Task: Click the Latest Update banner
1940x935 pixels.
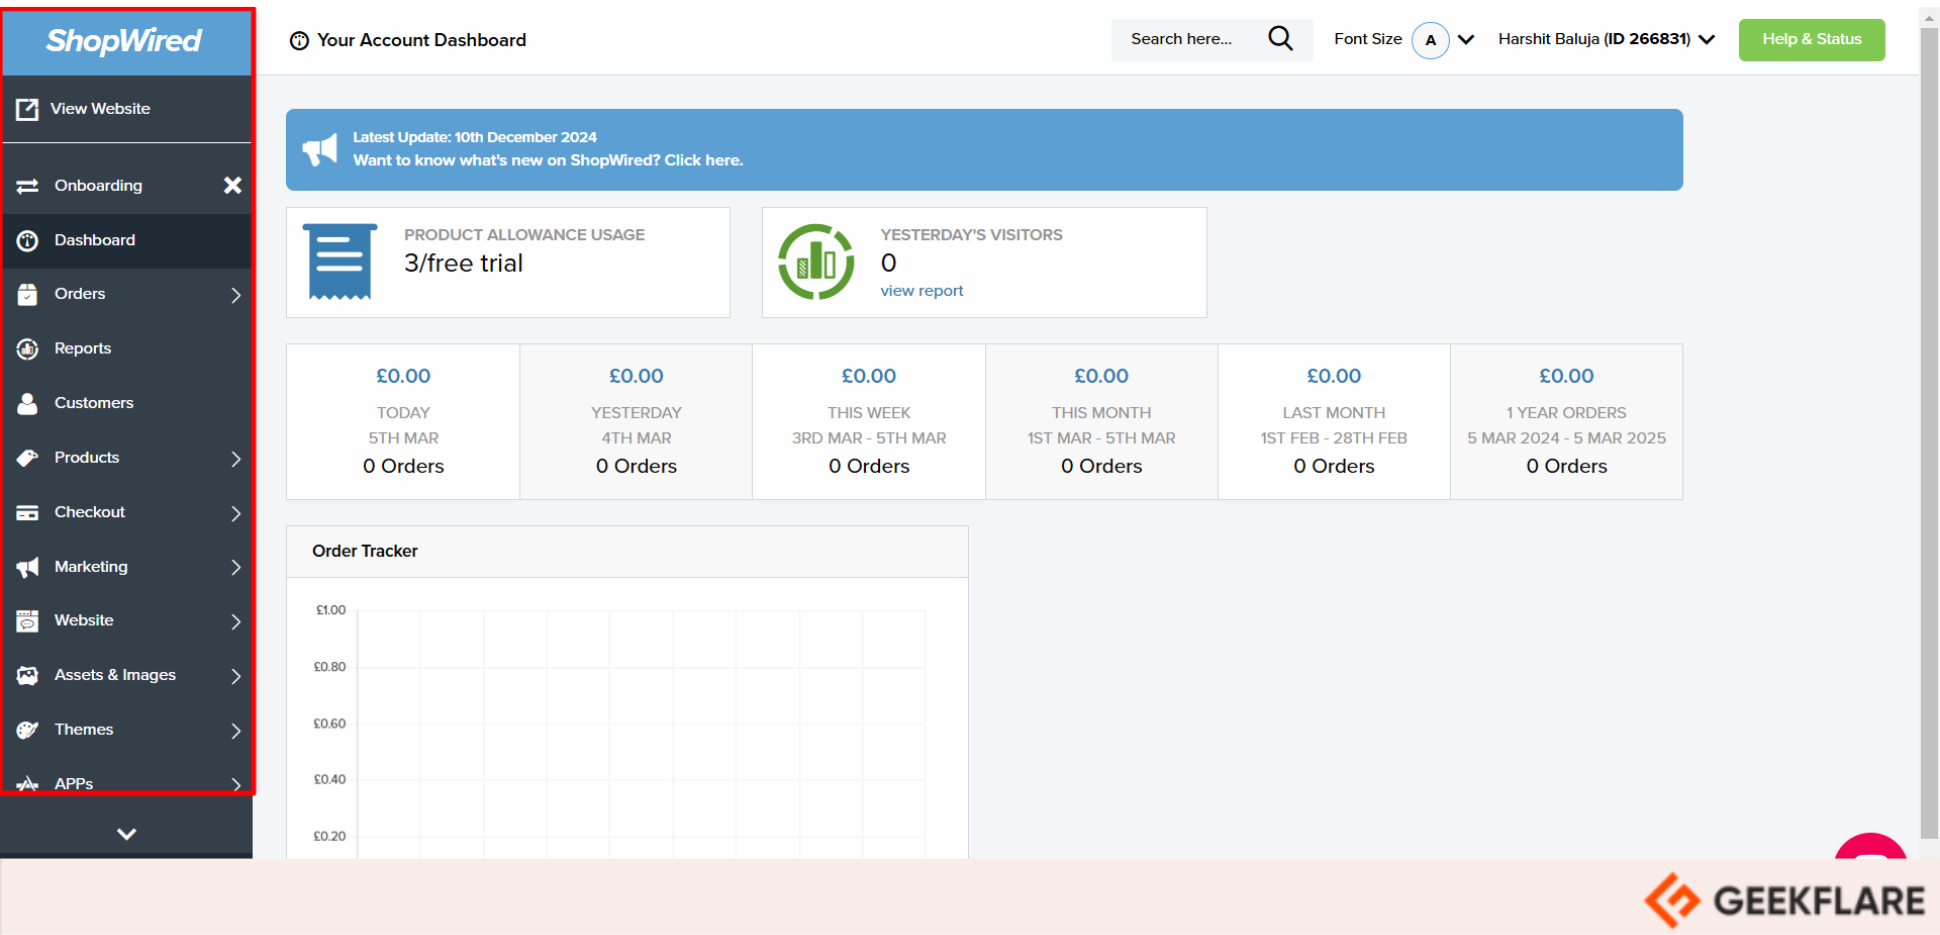Action: click(984, 150)
